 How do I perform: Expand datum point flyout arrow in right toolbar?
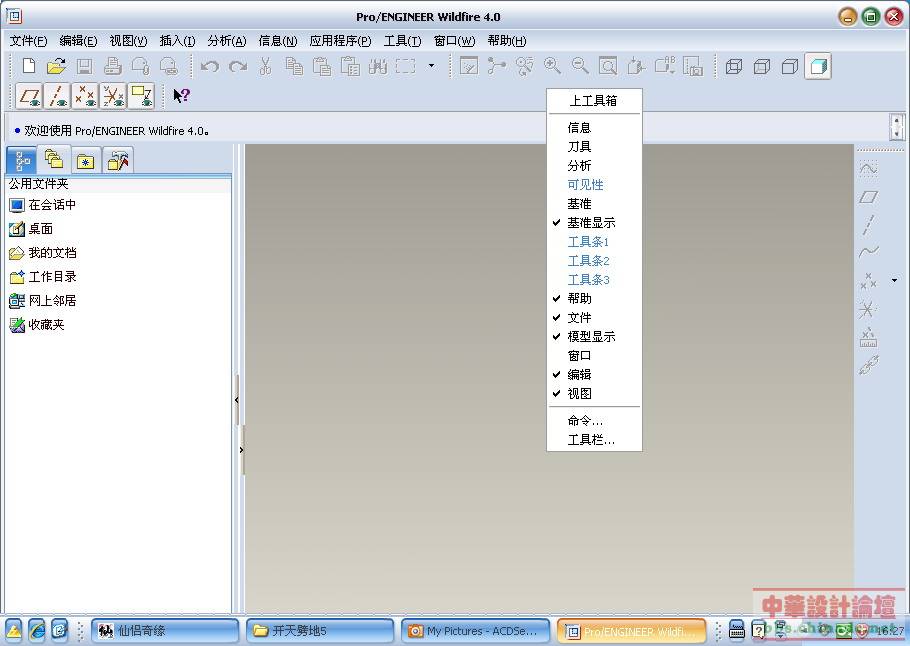click(x=894, y=280)
